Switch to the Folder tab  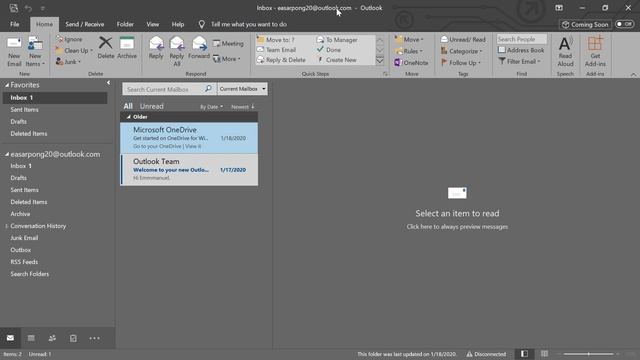point(125,24)
